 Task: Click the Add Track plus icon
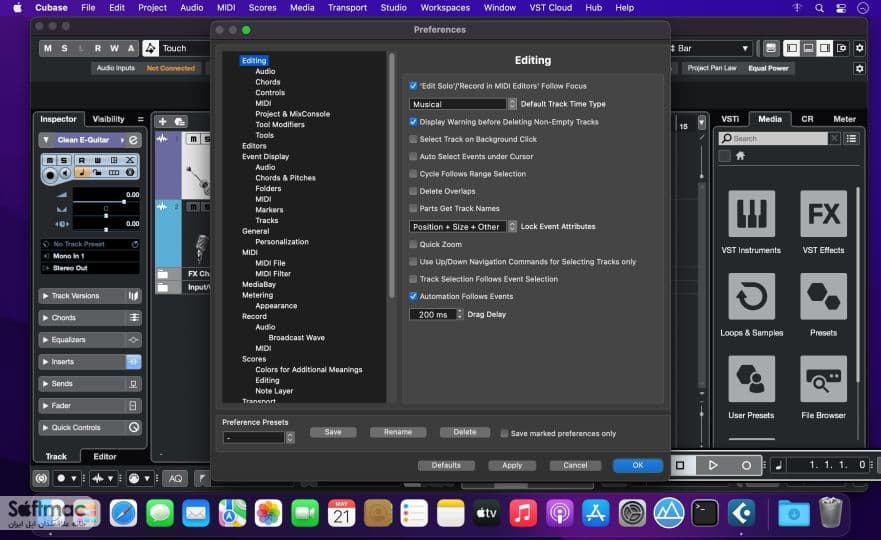coord(162,121)
